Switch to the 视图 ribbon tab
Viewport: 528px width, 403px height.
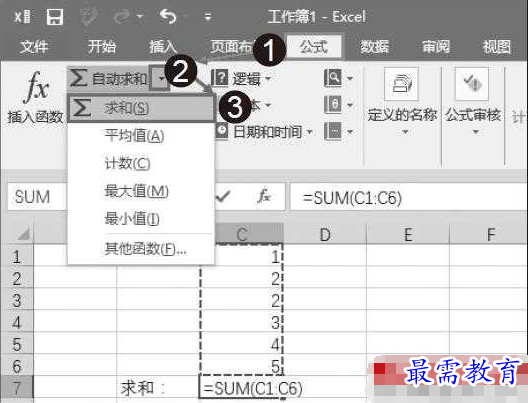(x=497, y=46)
